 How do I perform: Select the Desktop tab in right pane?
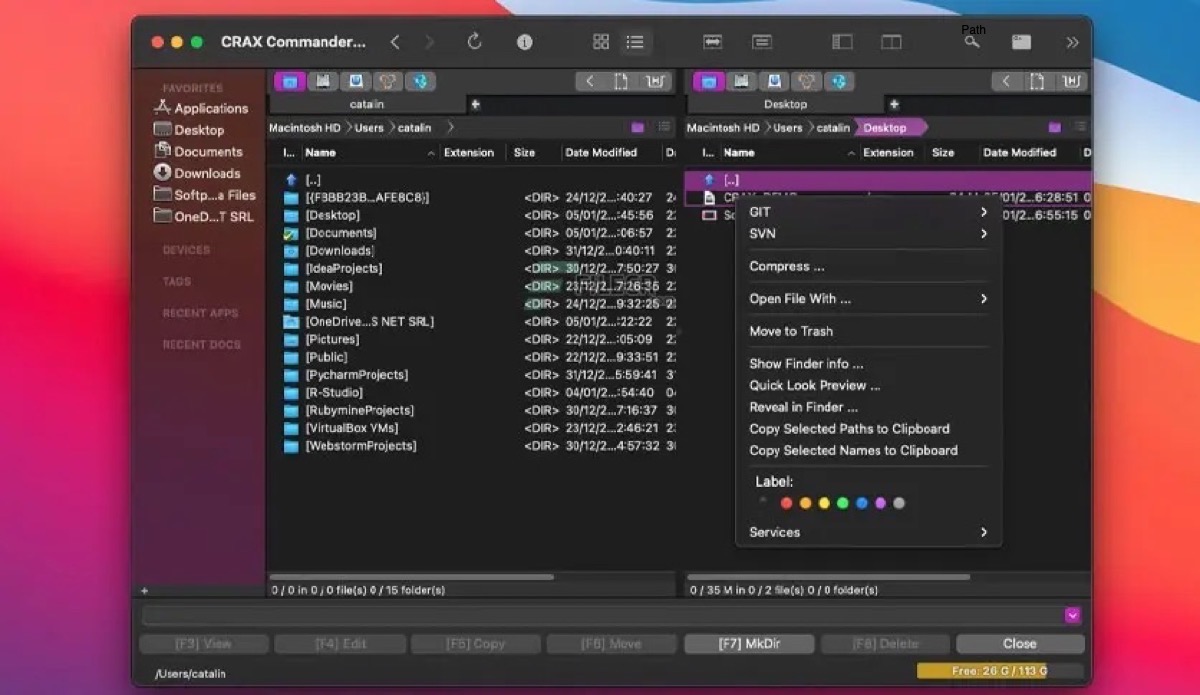785,104
